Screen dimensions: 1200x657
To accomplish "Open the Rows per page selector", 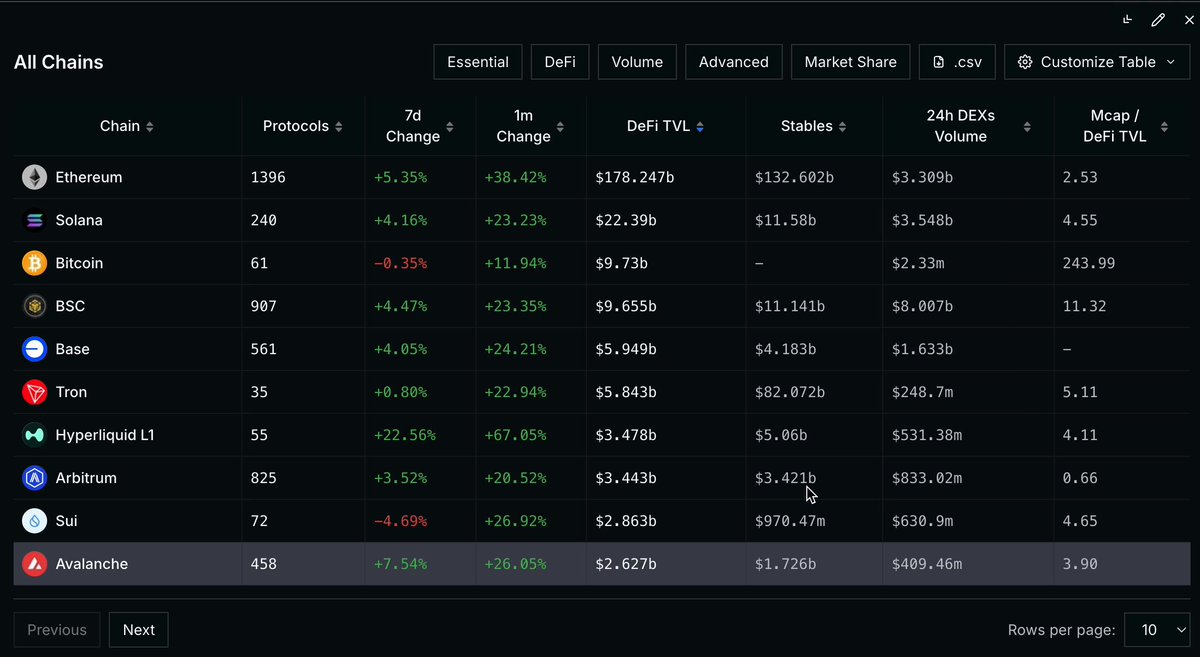I will (x=1157, y=630).
